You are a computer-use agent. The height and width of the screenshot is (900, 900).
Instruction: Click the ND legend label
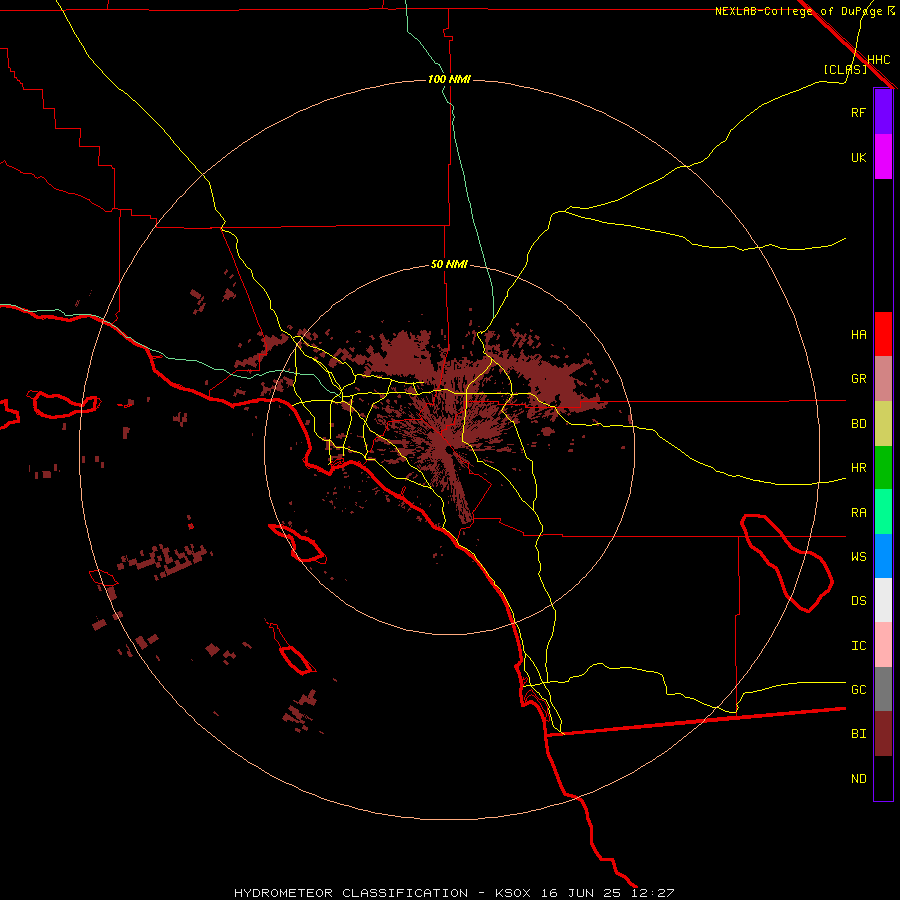[858, 779]
